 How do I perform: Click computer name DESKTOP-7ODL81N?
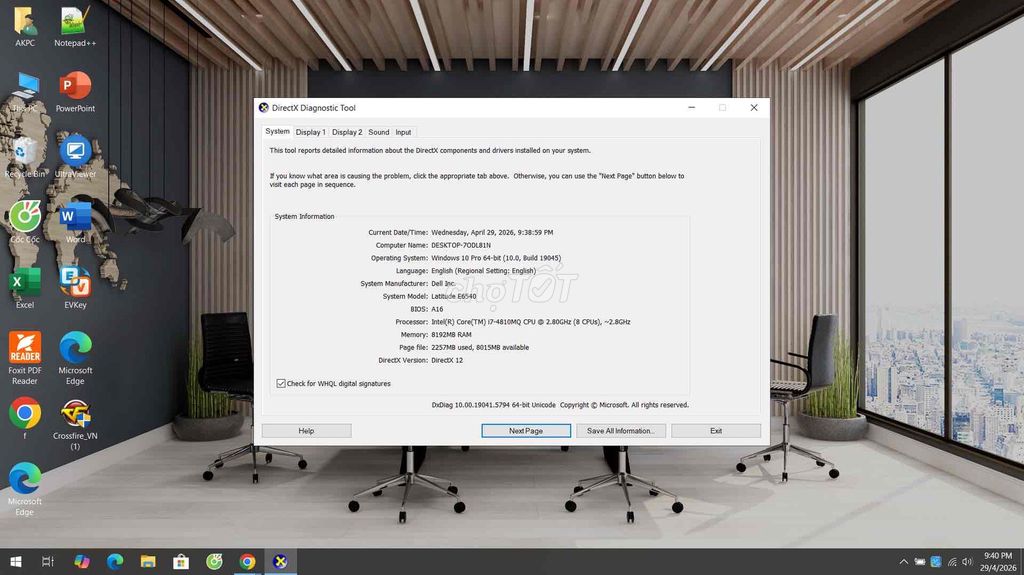(461, 245)
